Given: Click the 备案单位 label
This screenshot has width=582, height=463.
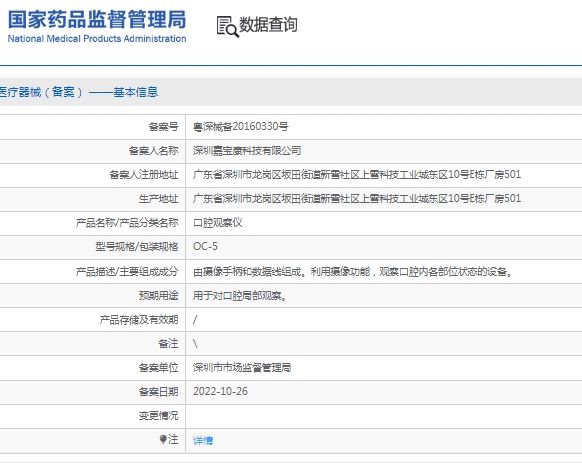Looking at the screenshot, I should 158,368.
